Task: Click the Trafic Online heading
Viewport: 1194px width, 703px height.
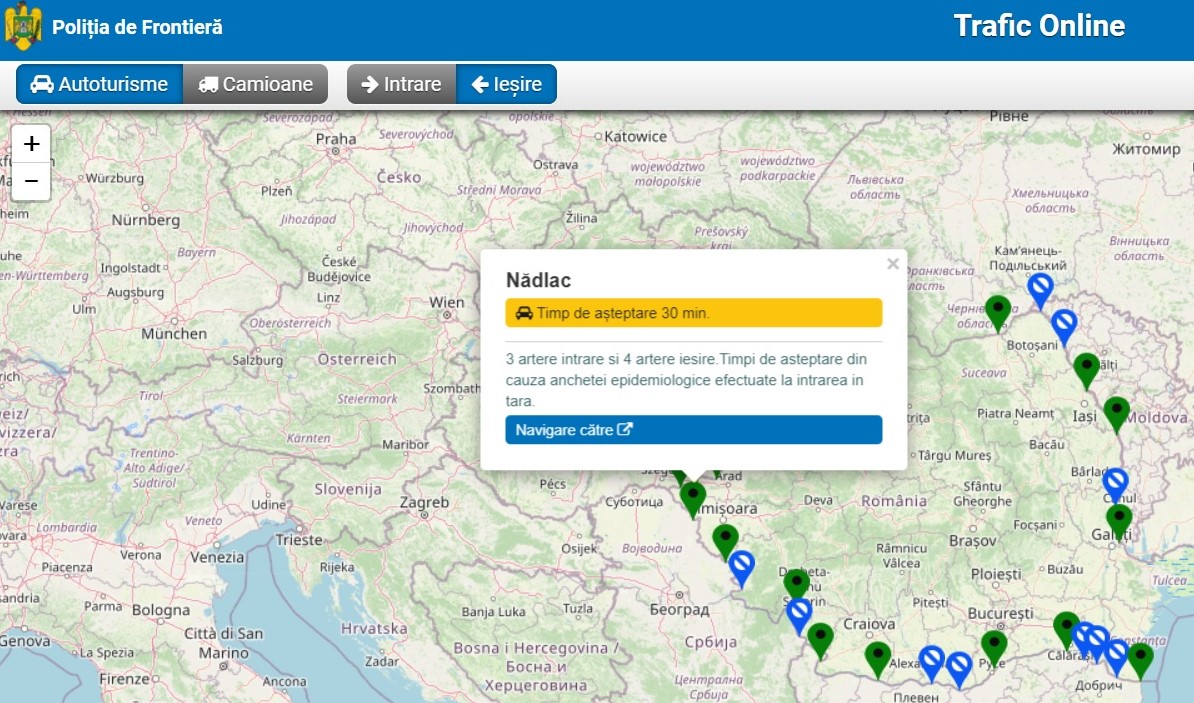Action: coord(1039,26)
